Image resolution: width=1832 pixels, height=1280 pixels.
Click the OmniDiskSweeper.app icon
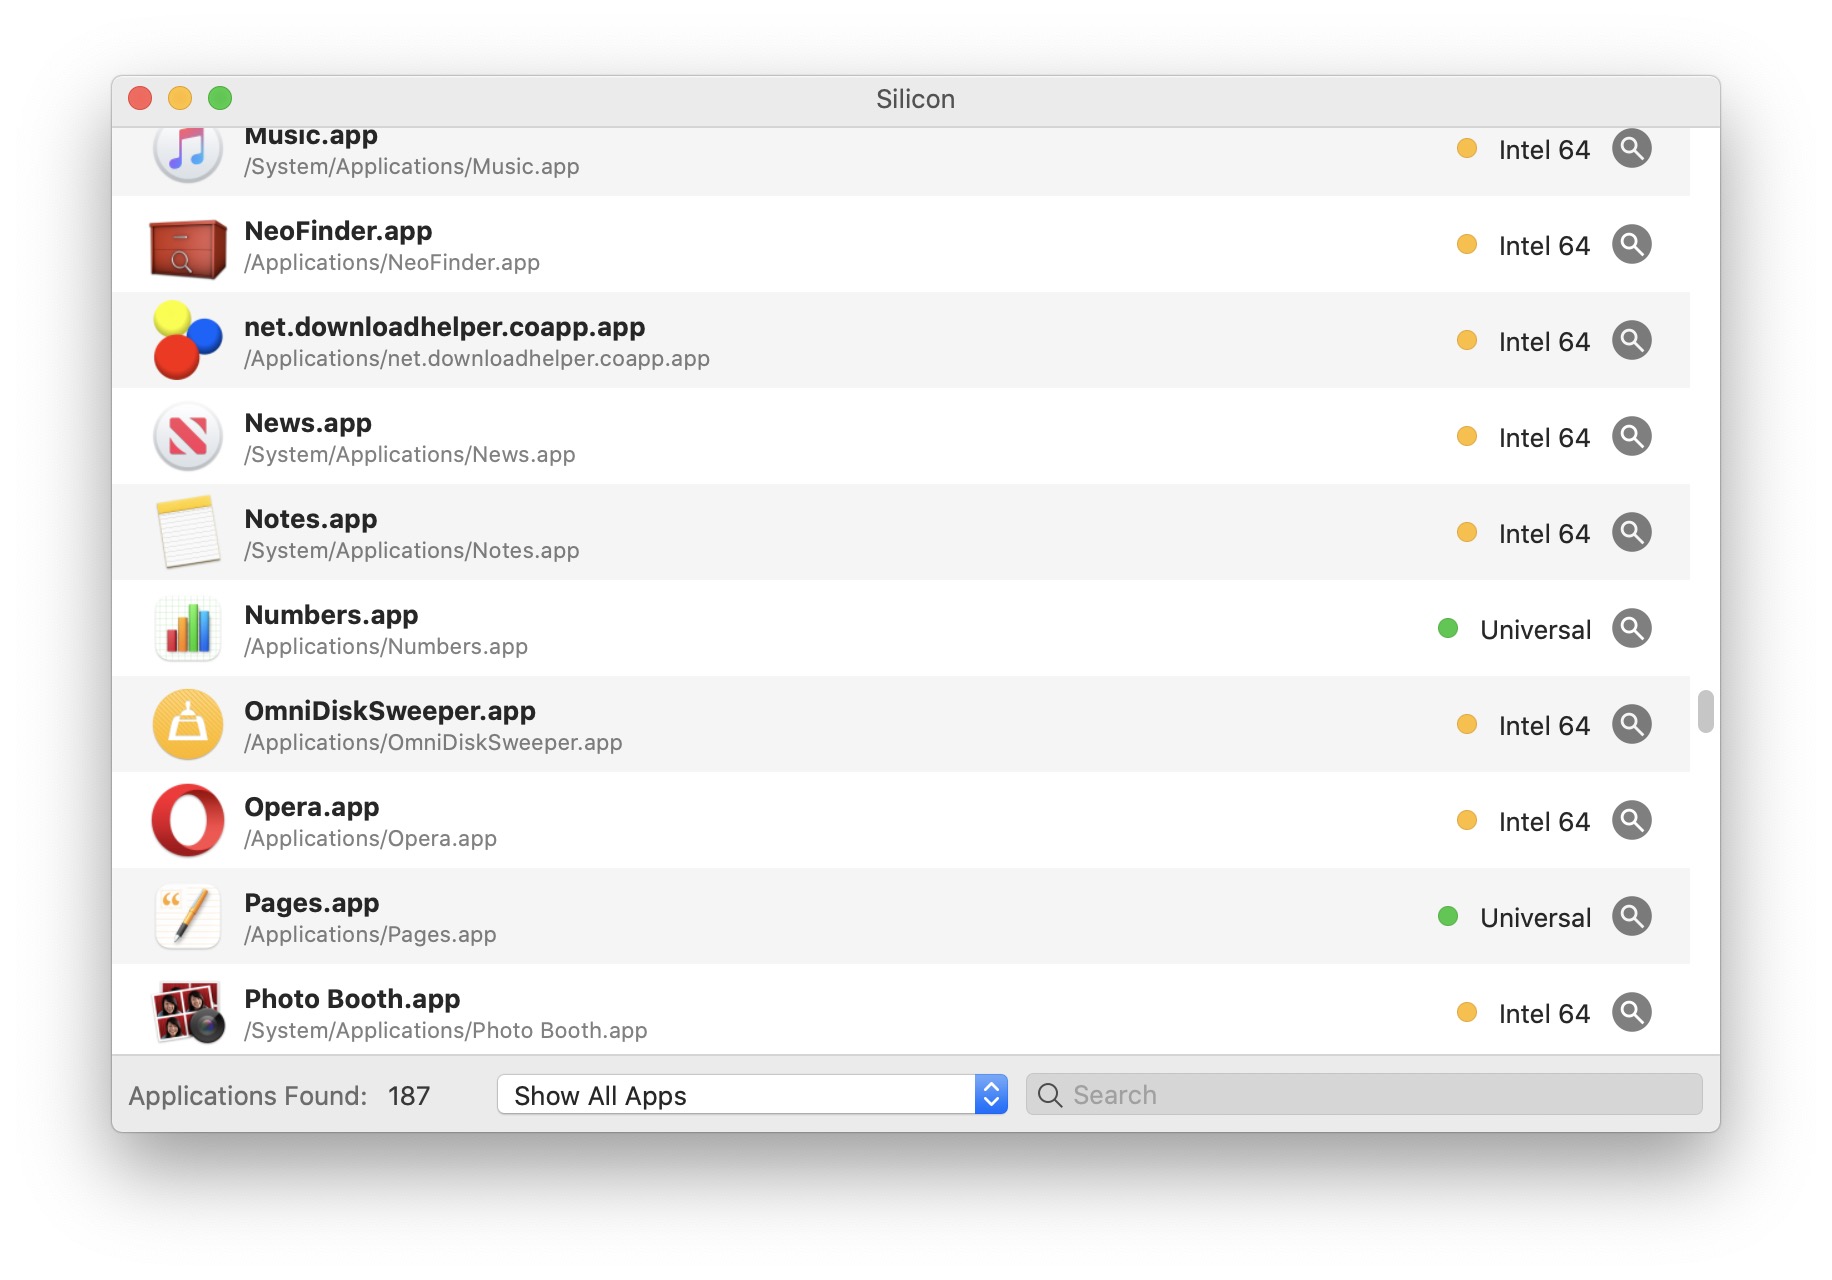188,725
